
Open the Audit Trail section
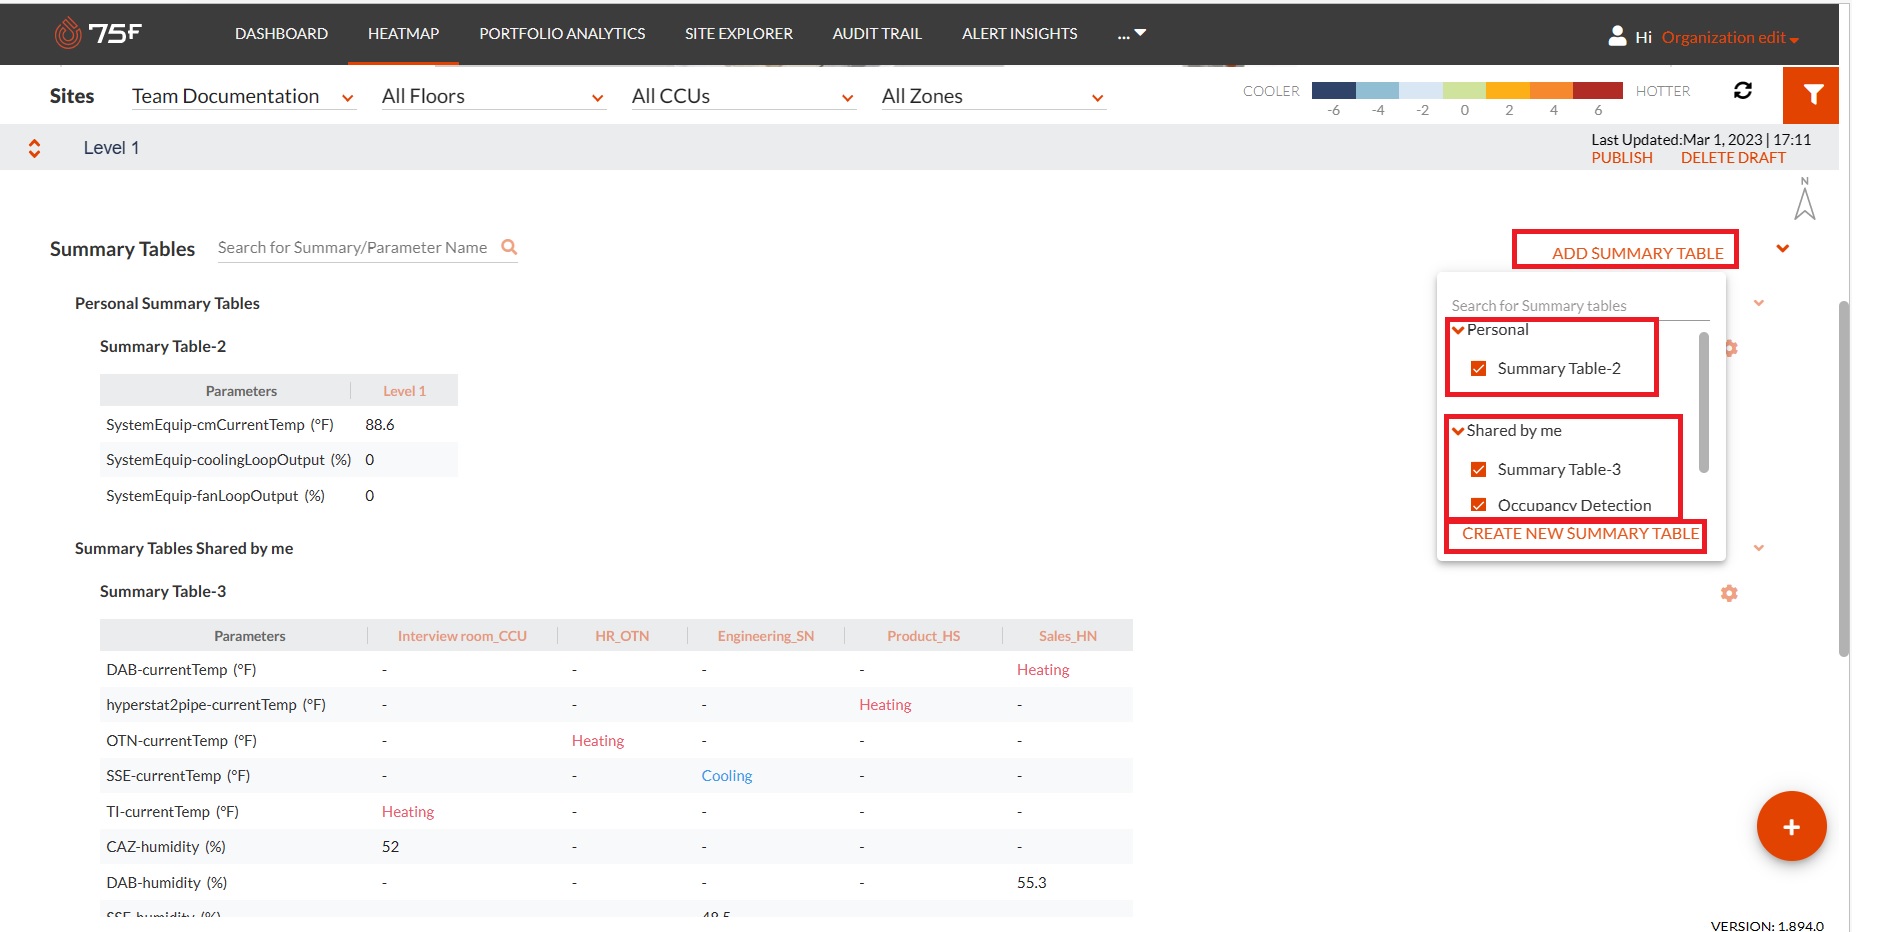click(876, 33)
